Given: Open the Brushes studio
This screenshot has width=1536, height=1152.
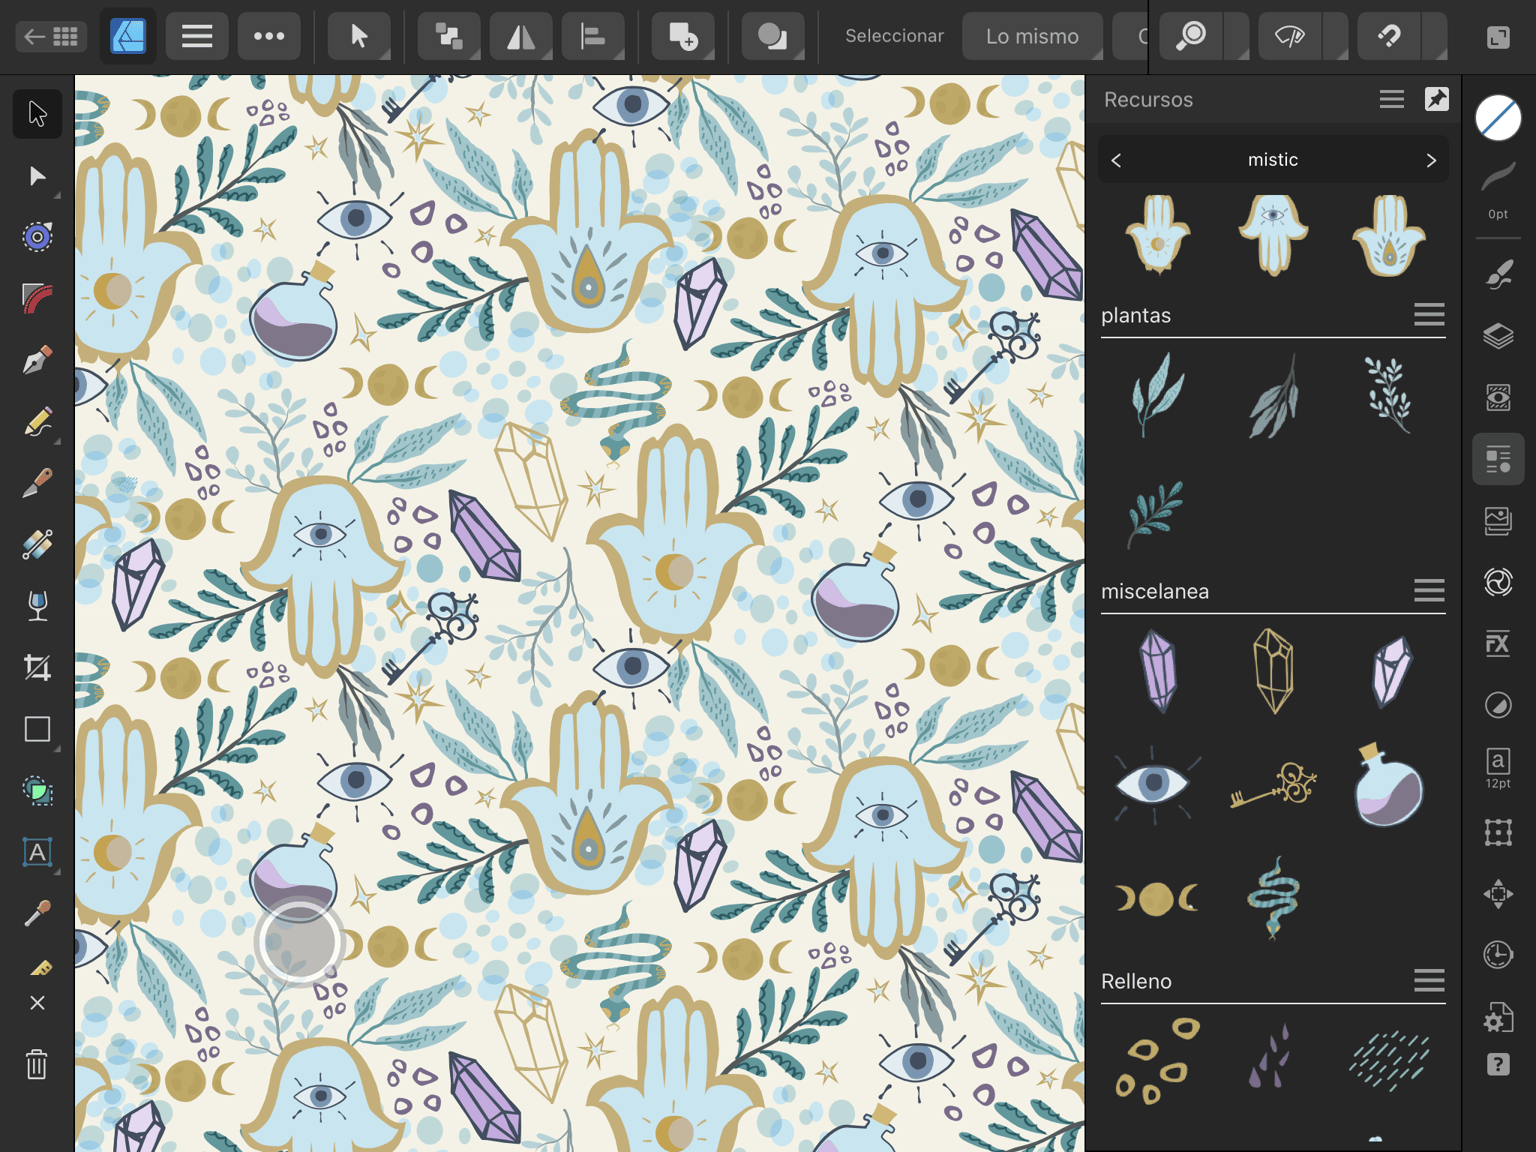Looking at the screenshot, I should pyautogui.click(x=1498, y=274).
